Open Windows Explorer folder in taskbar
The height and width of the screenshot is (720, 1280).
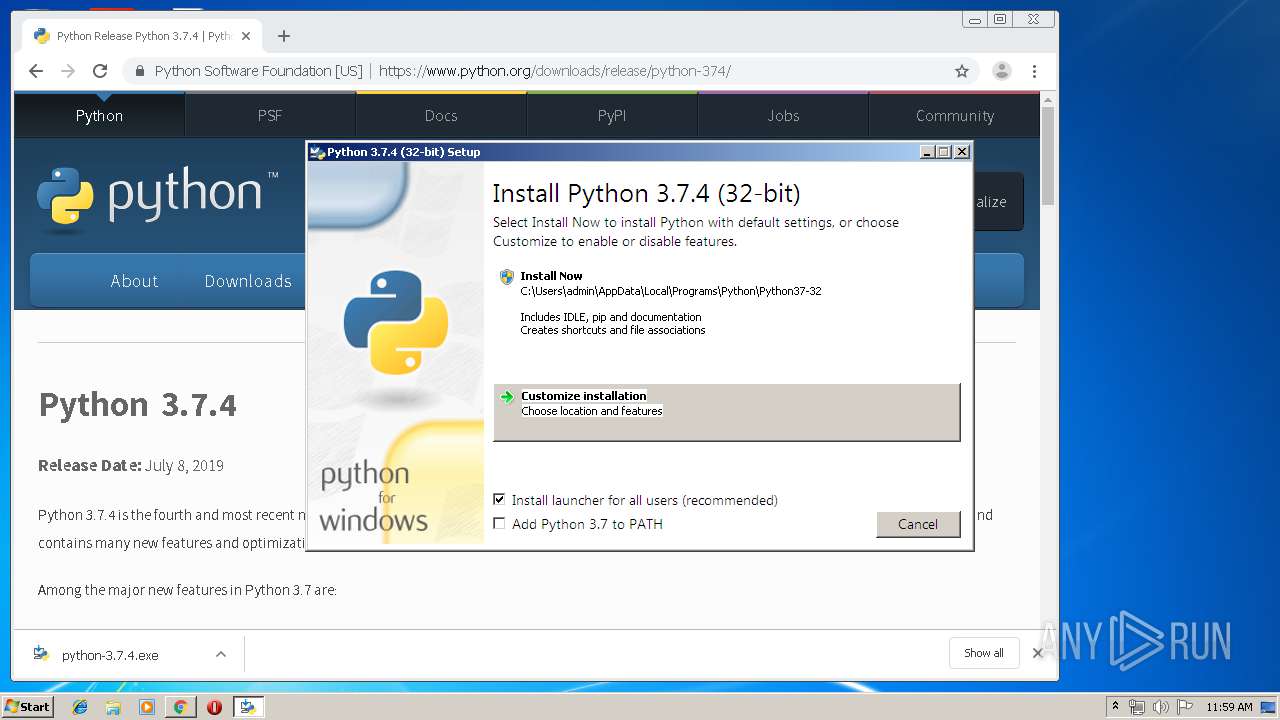[113, 707]
